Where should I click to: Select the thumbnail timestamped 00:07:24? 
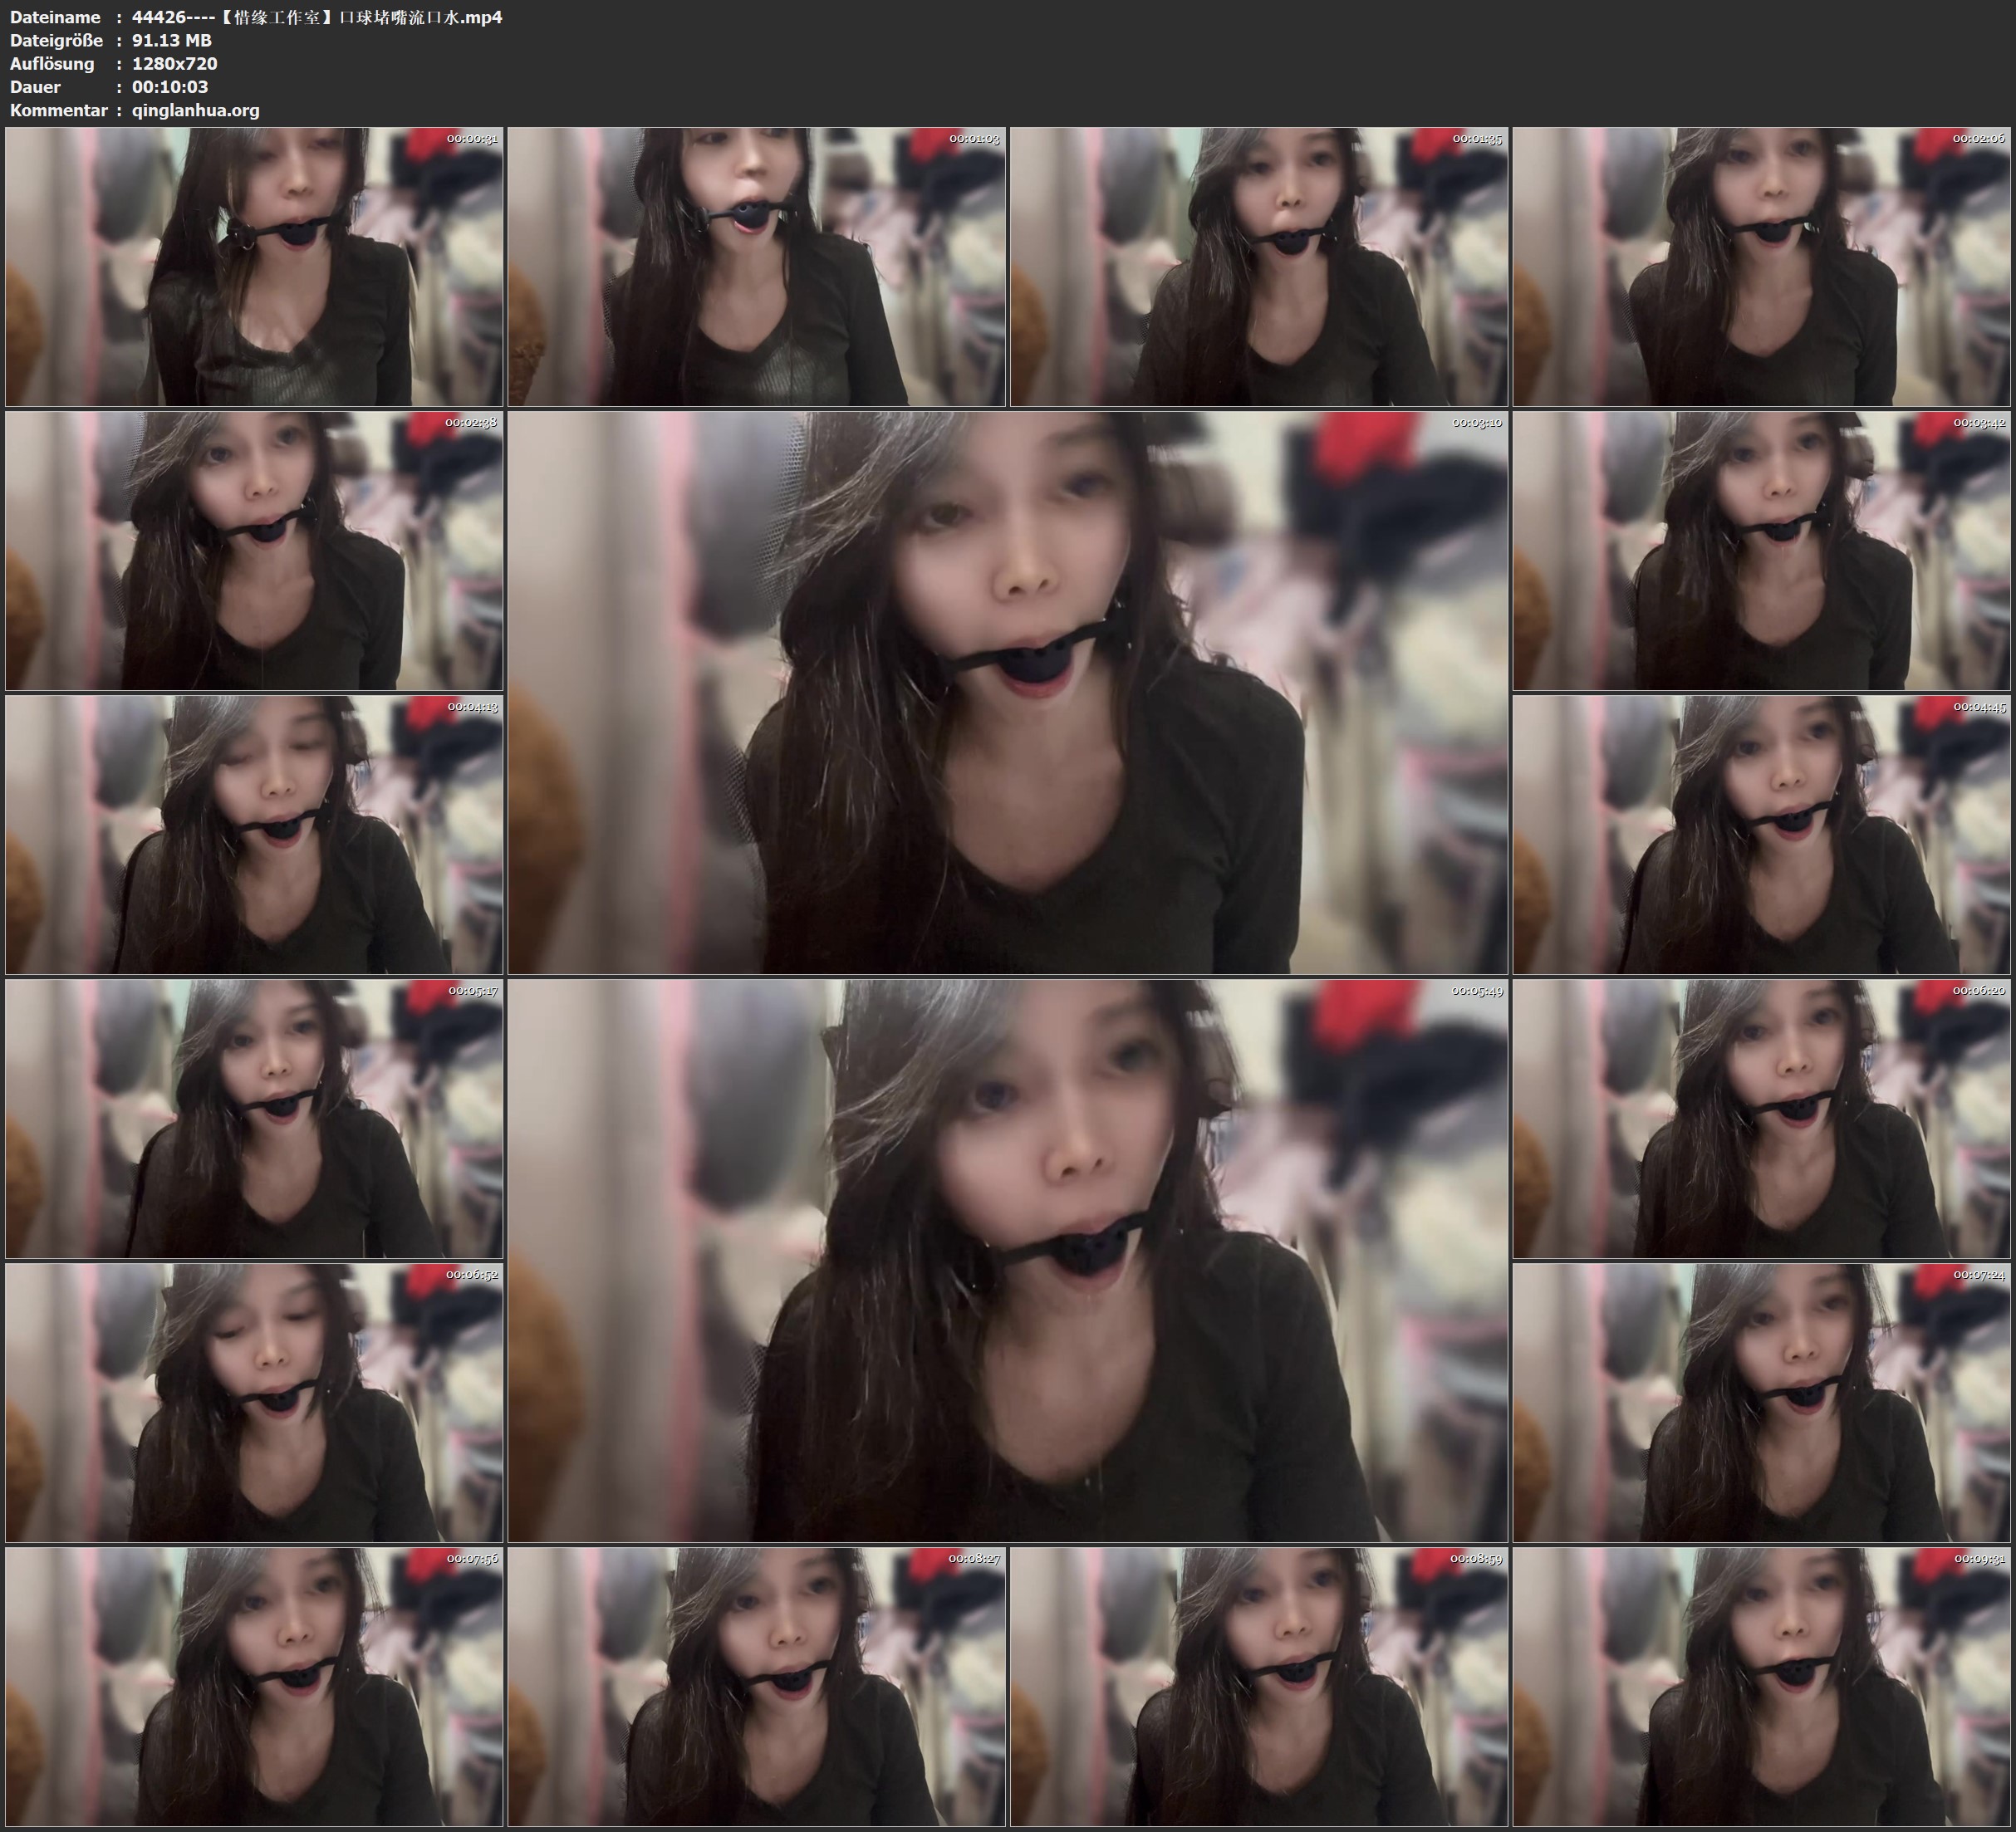(1762, 1403)
